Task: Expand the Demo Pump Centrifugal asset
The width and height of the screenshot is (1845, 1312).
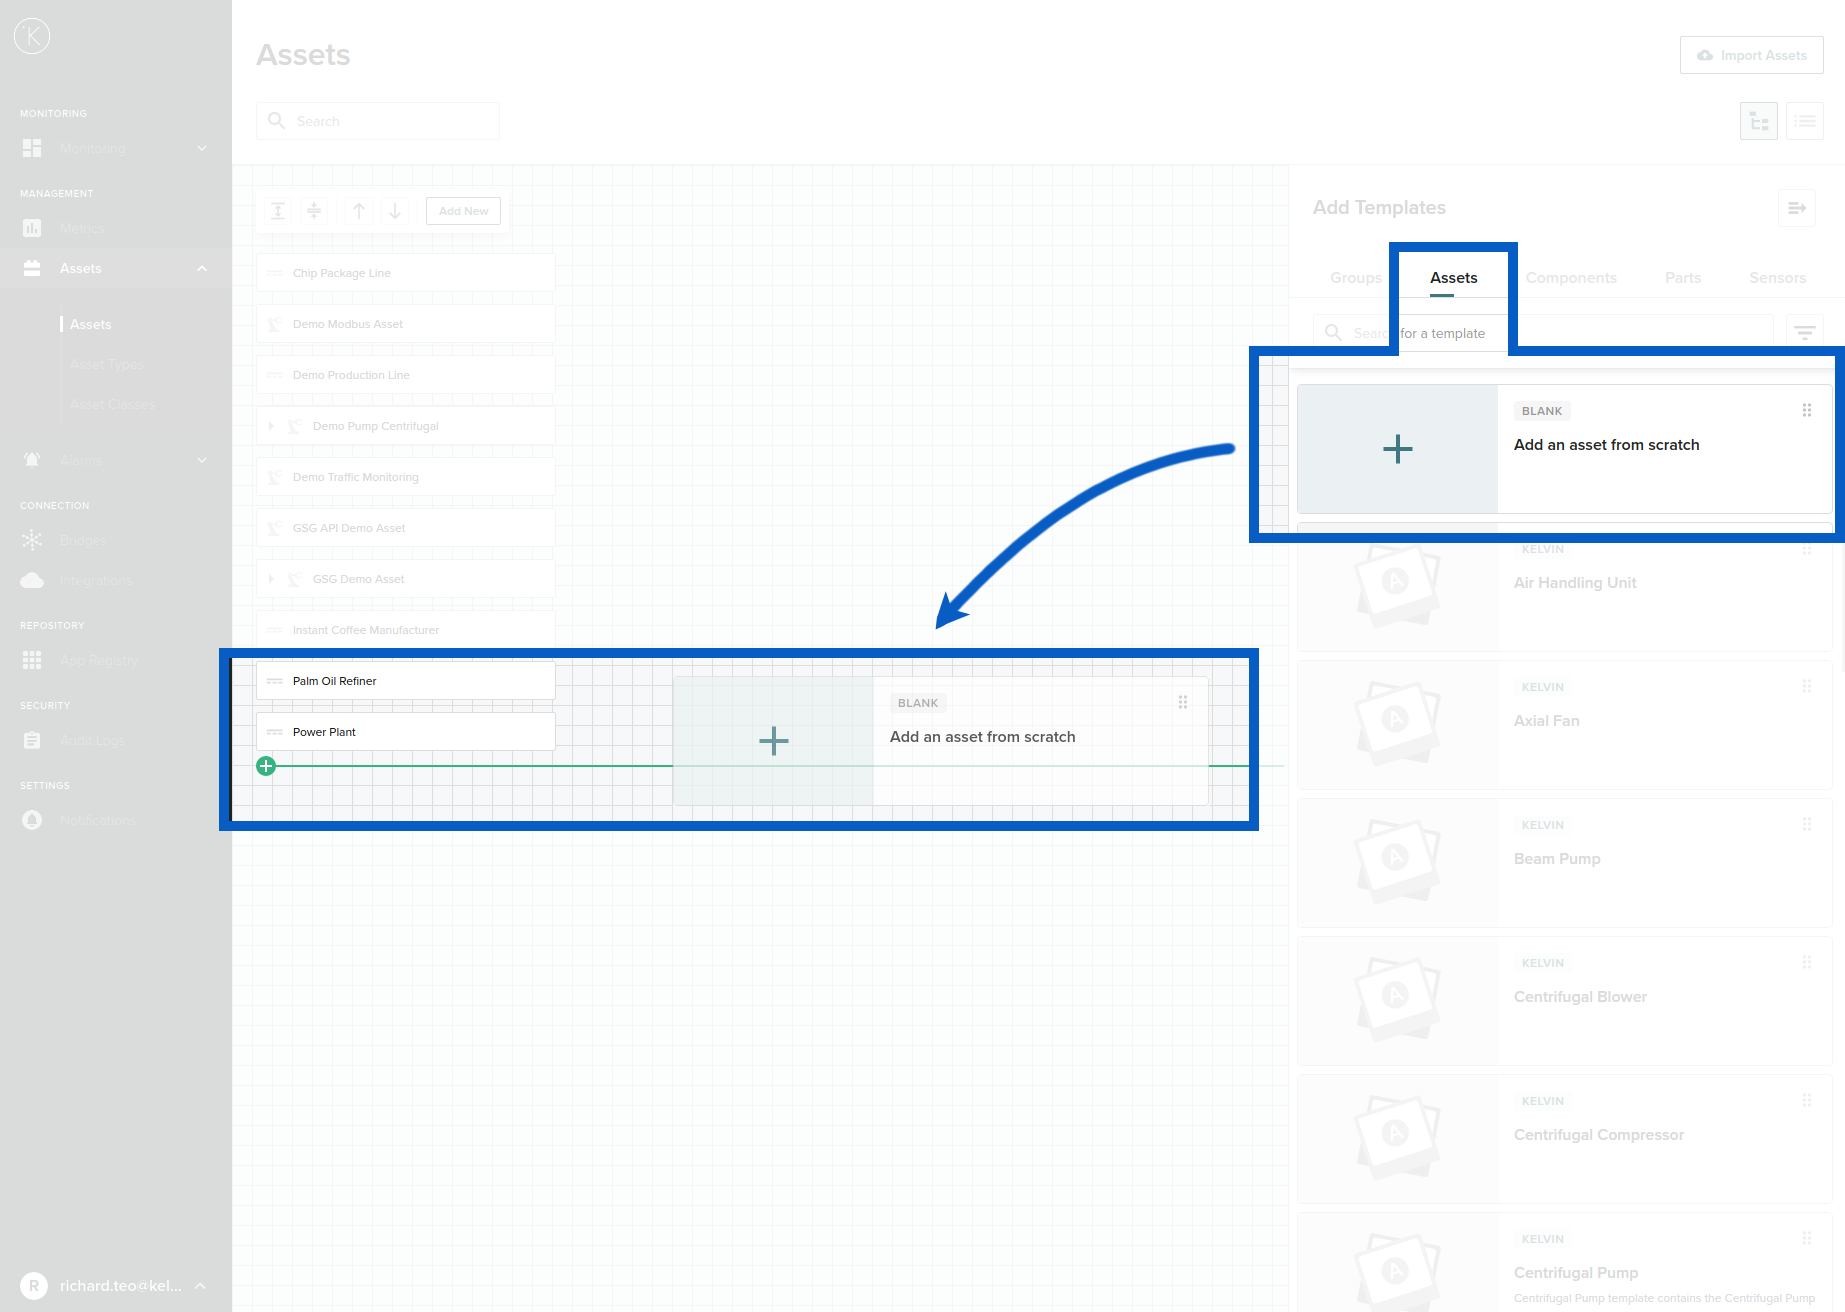Action: (x=272, y=425)
